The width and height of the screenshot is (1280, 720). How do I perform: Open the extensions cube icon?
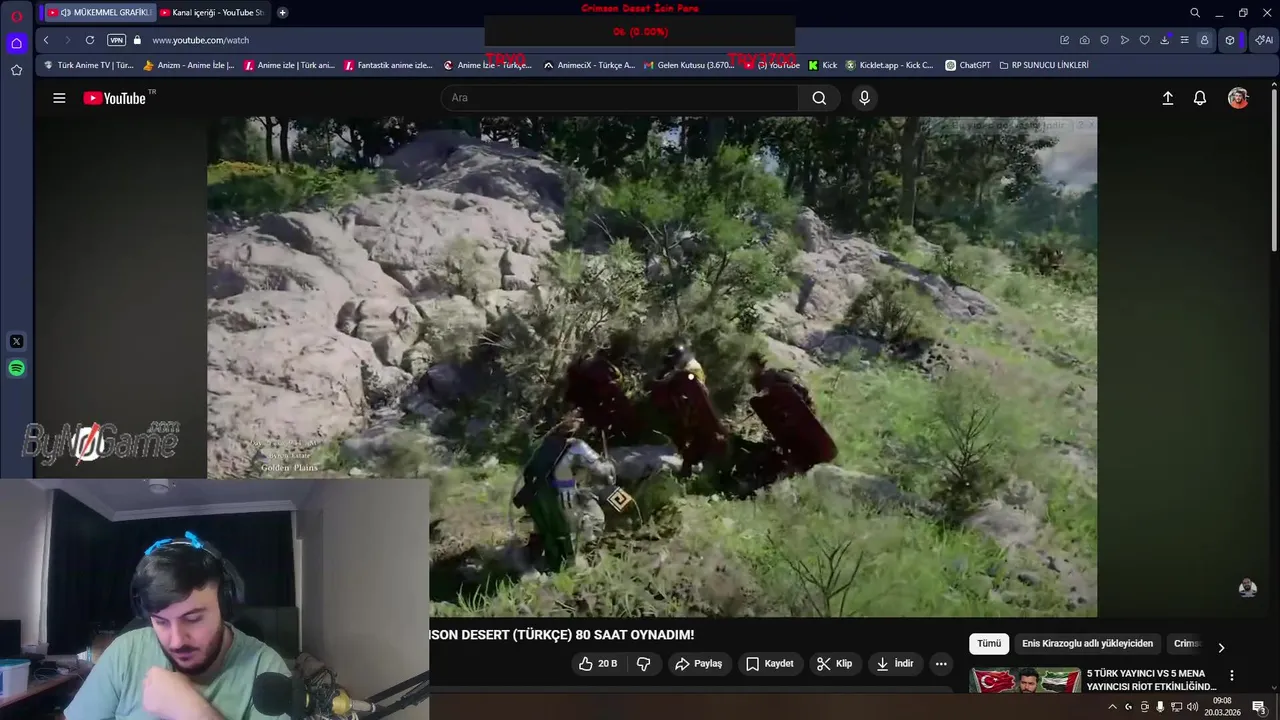tap(1230, 40)
